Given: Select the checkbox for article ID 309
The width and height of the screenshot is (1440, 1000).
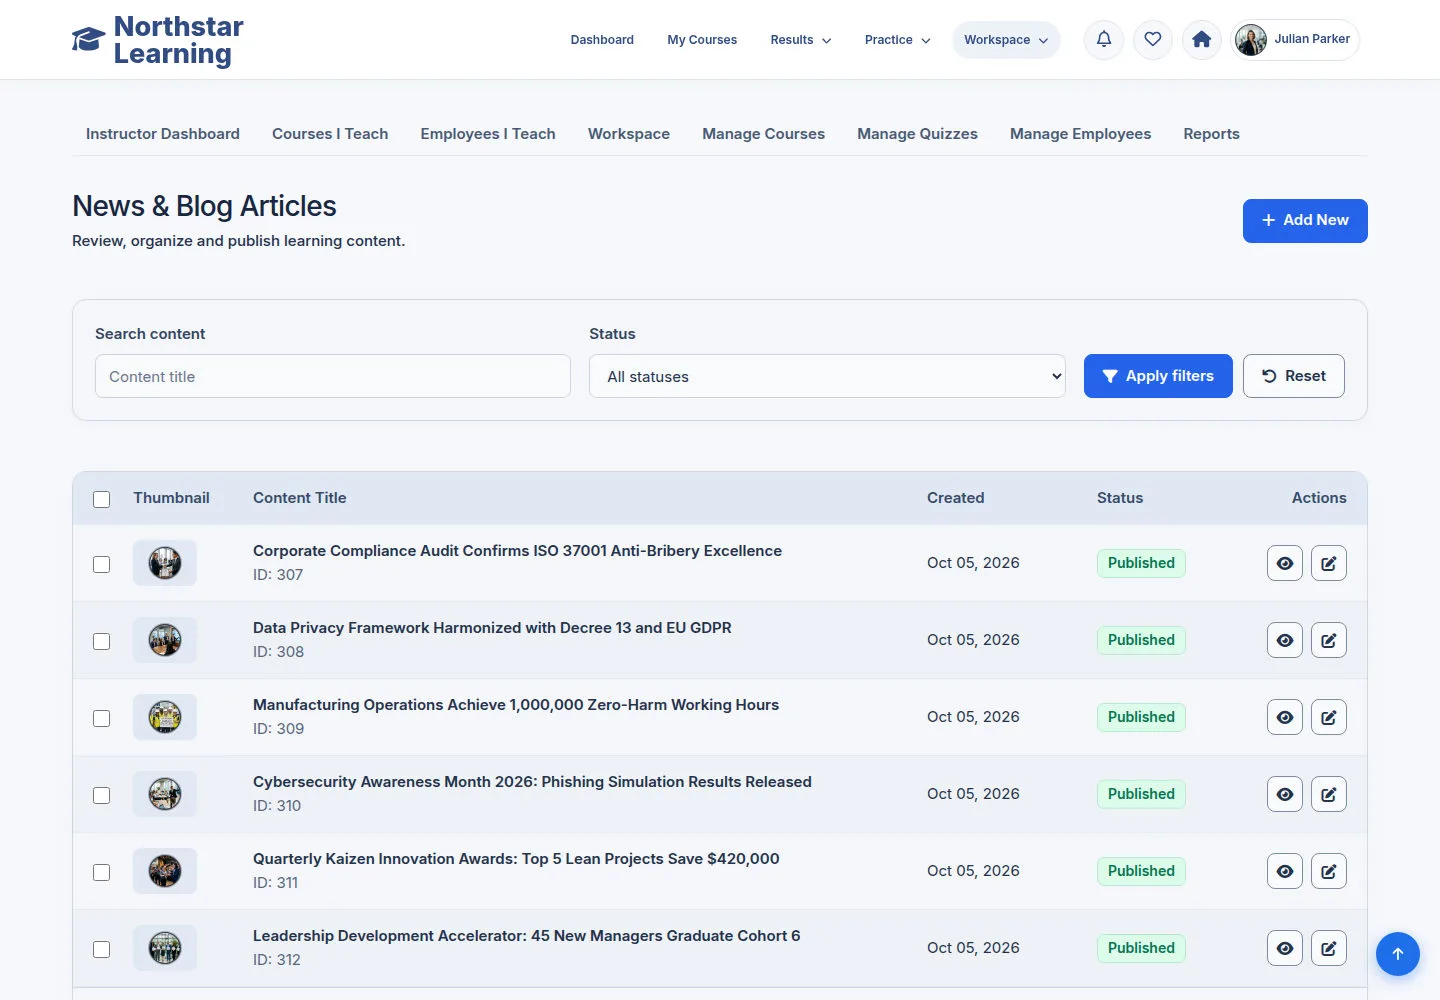Looking at the screenshot, I should coord(101,718).
